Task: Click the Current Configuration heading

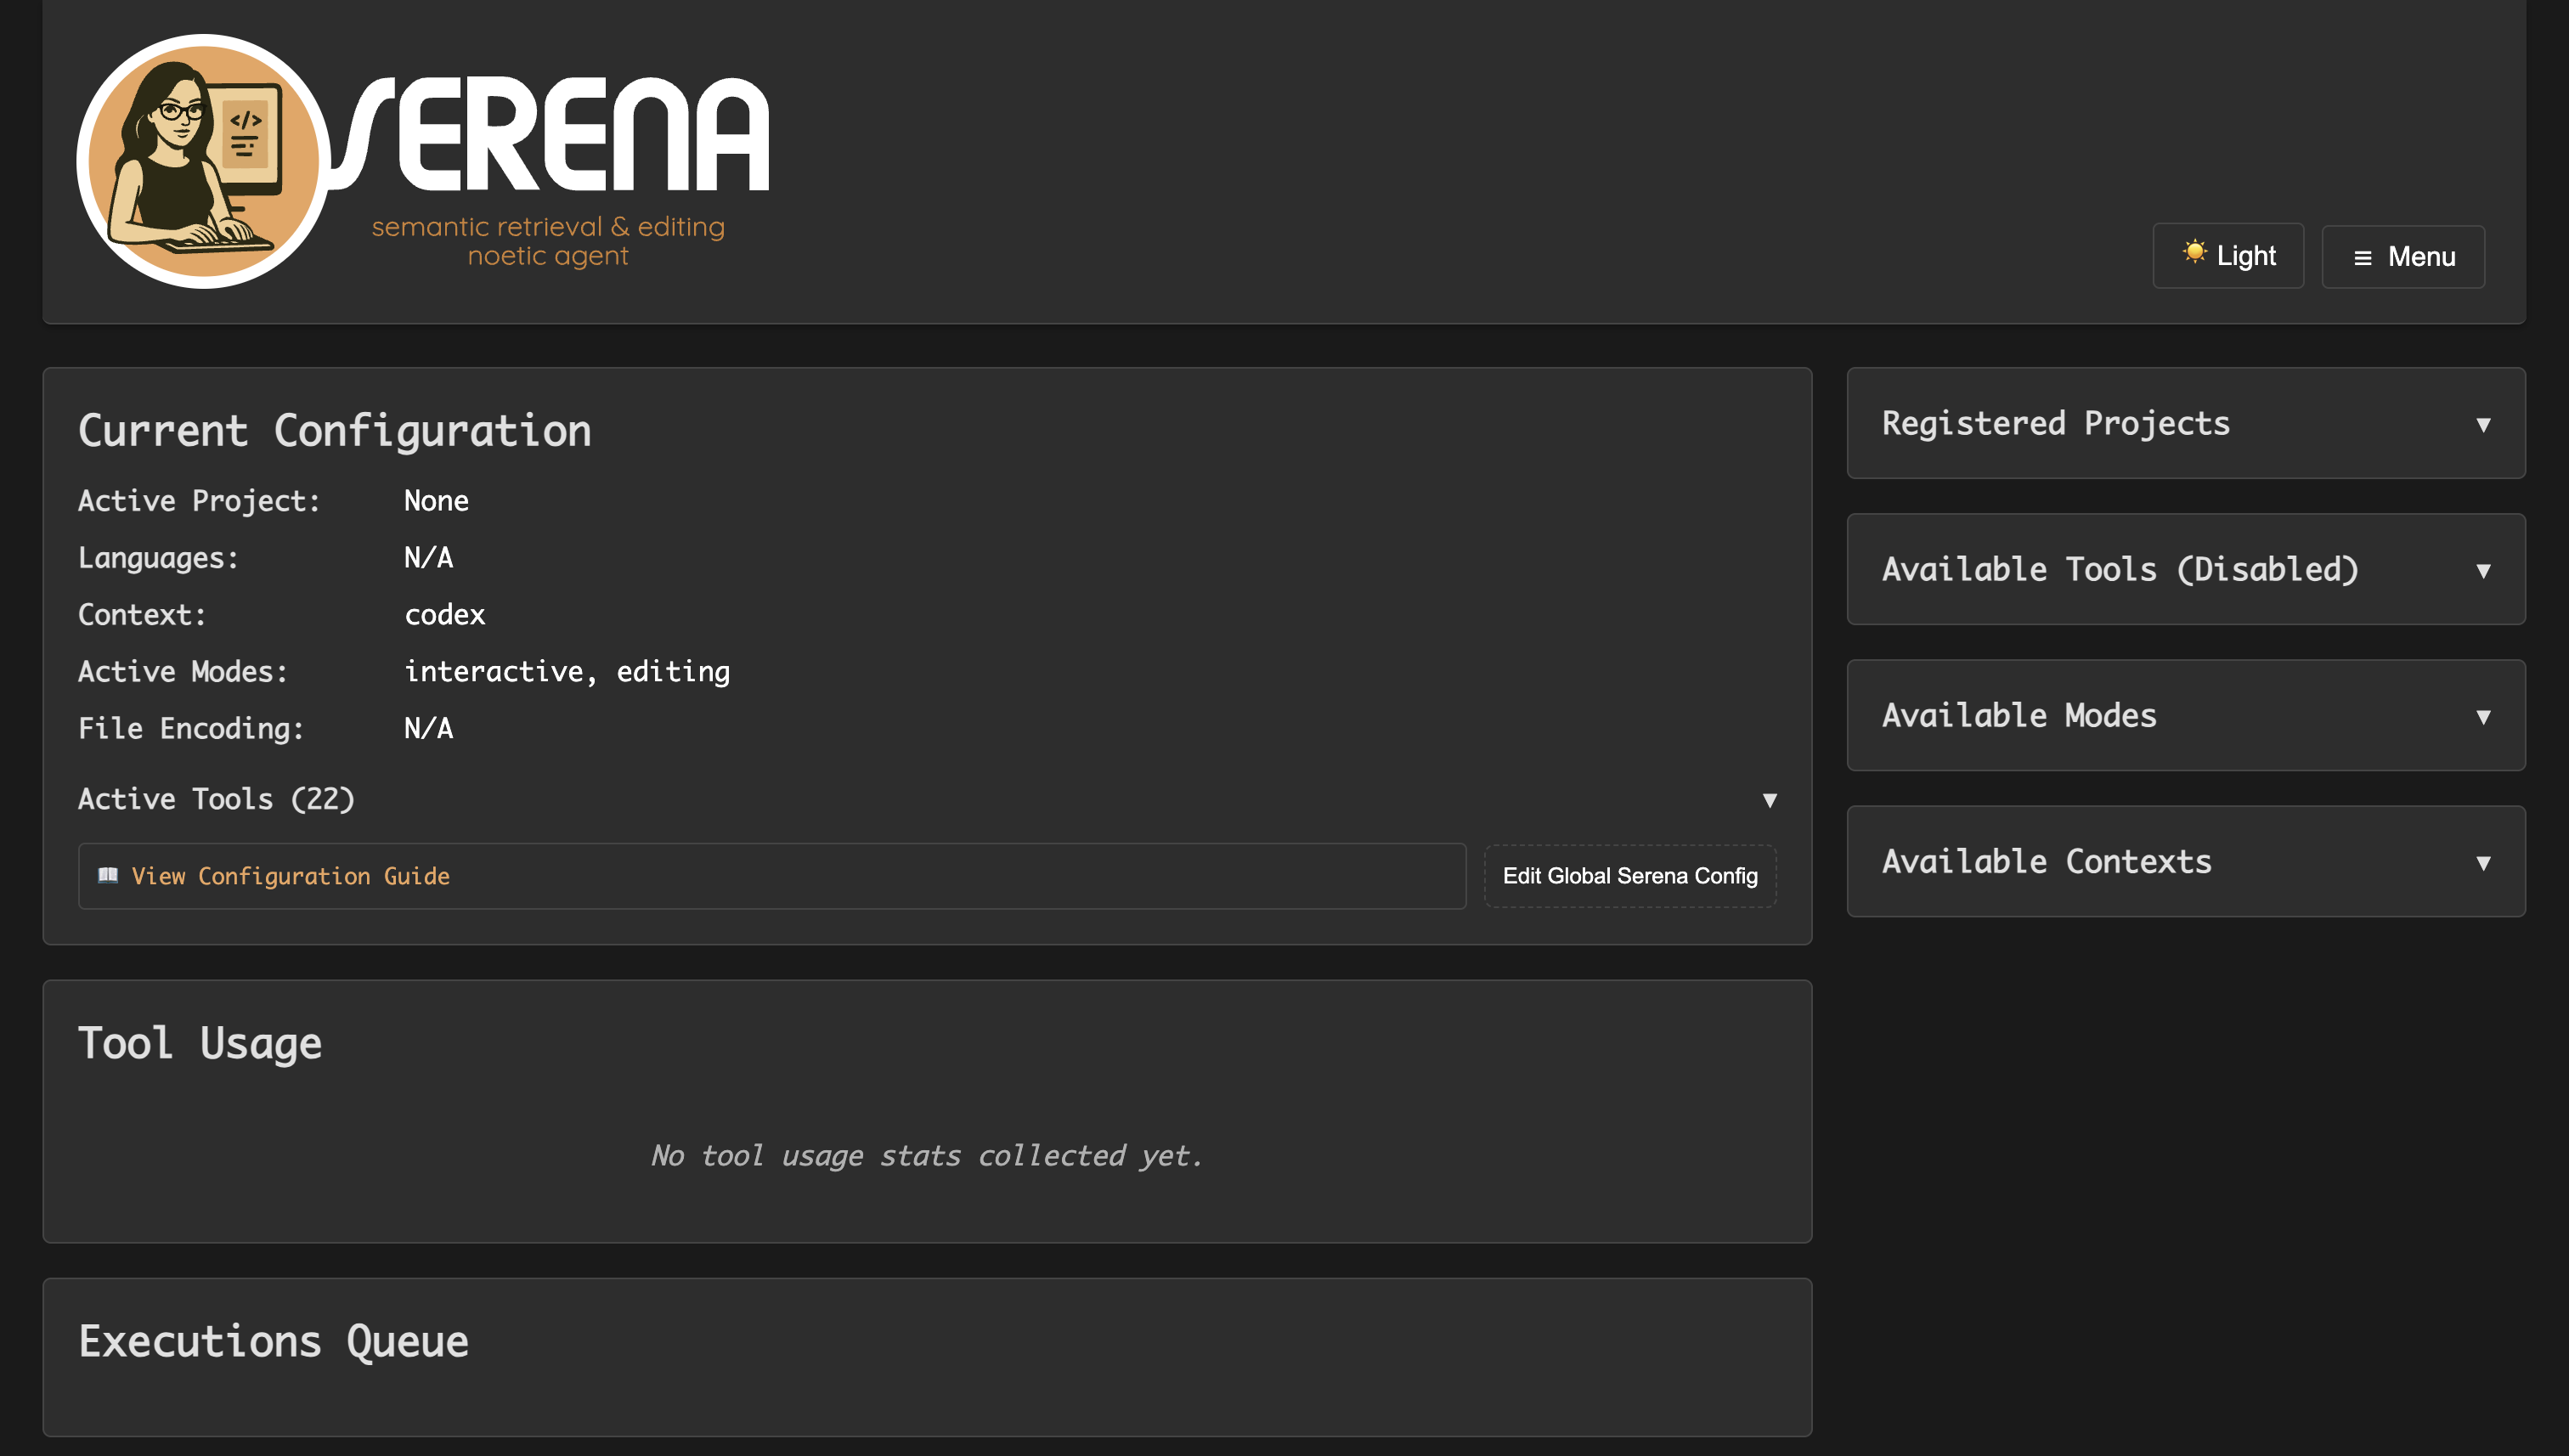Action: click(x=334, y=430)
